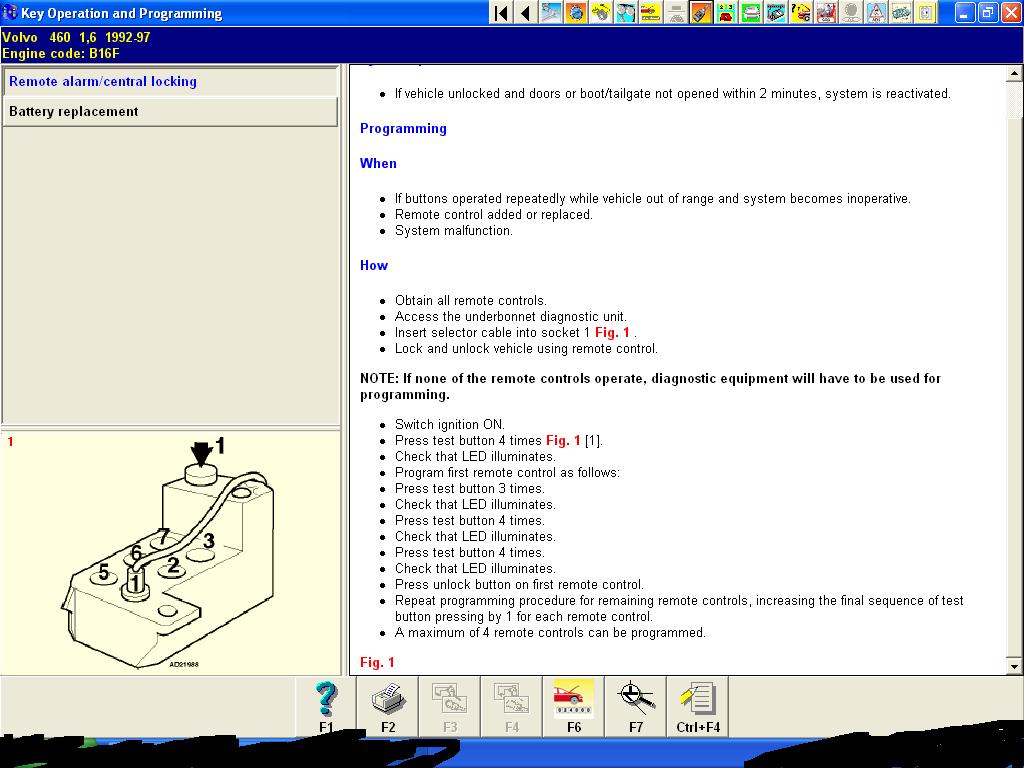The image size is (1024, 768).
Task: Click 'Obtain all remote controls.' line
Action: coord(471,300)
